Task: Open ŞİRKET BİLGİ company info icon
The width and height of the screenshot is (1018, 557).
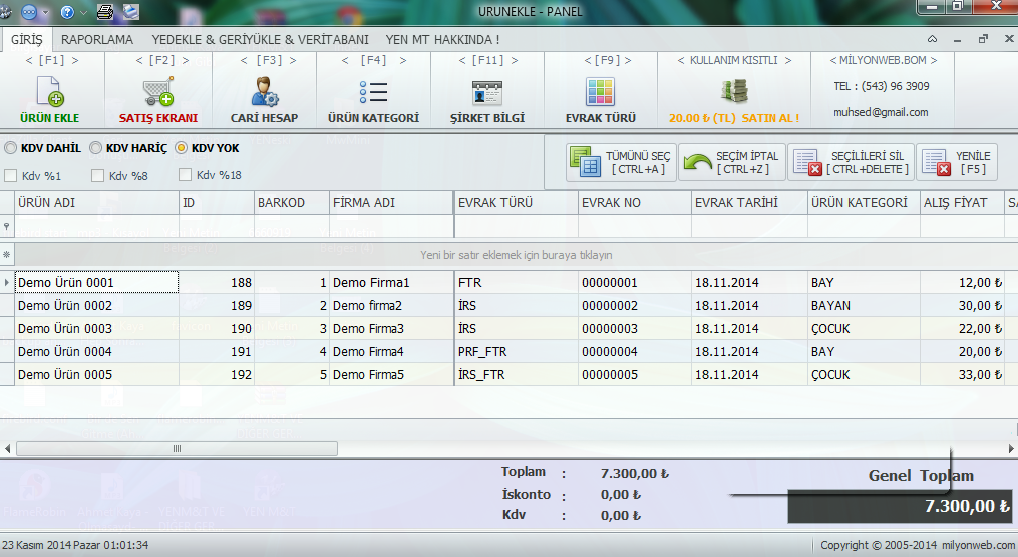Action: tap(487, 92)
